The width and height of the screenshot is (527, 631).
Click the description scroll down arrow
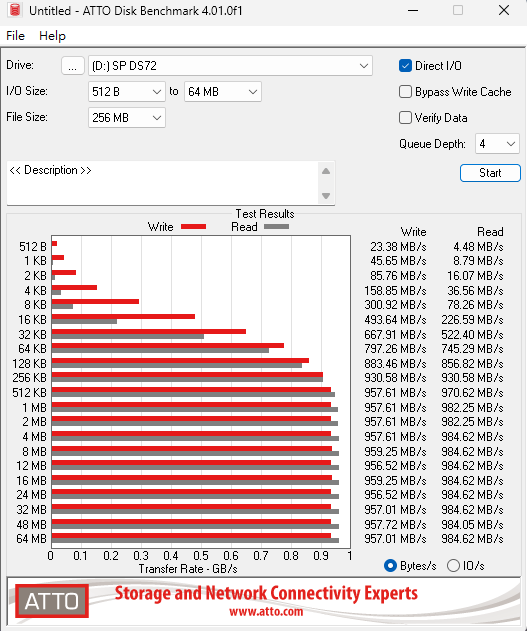coord(326,196)
